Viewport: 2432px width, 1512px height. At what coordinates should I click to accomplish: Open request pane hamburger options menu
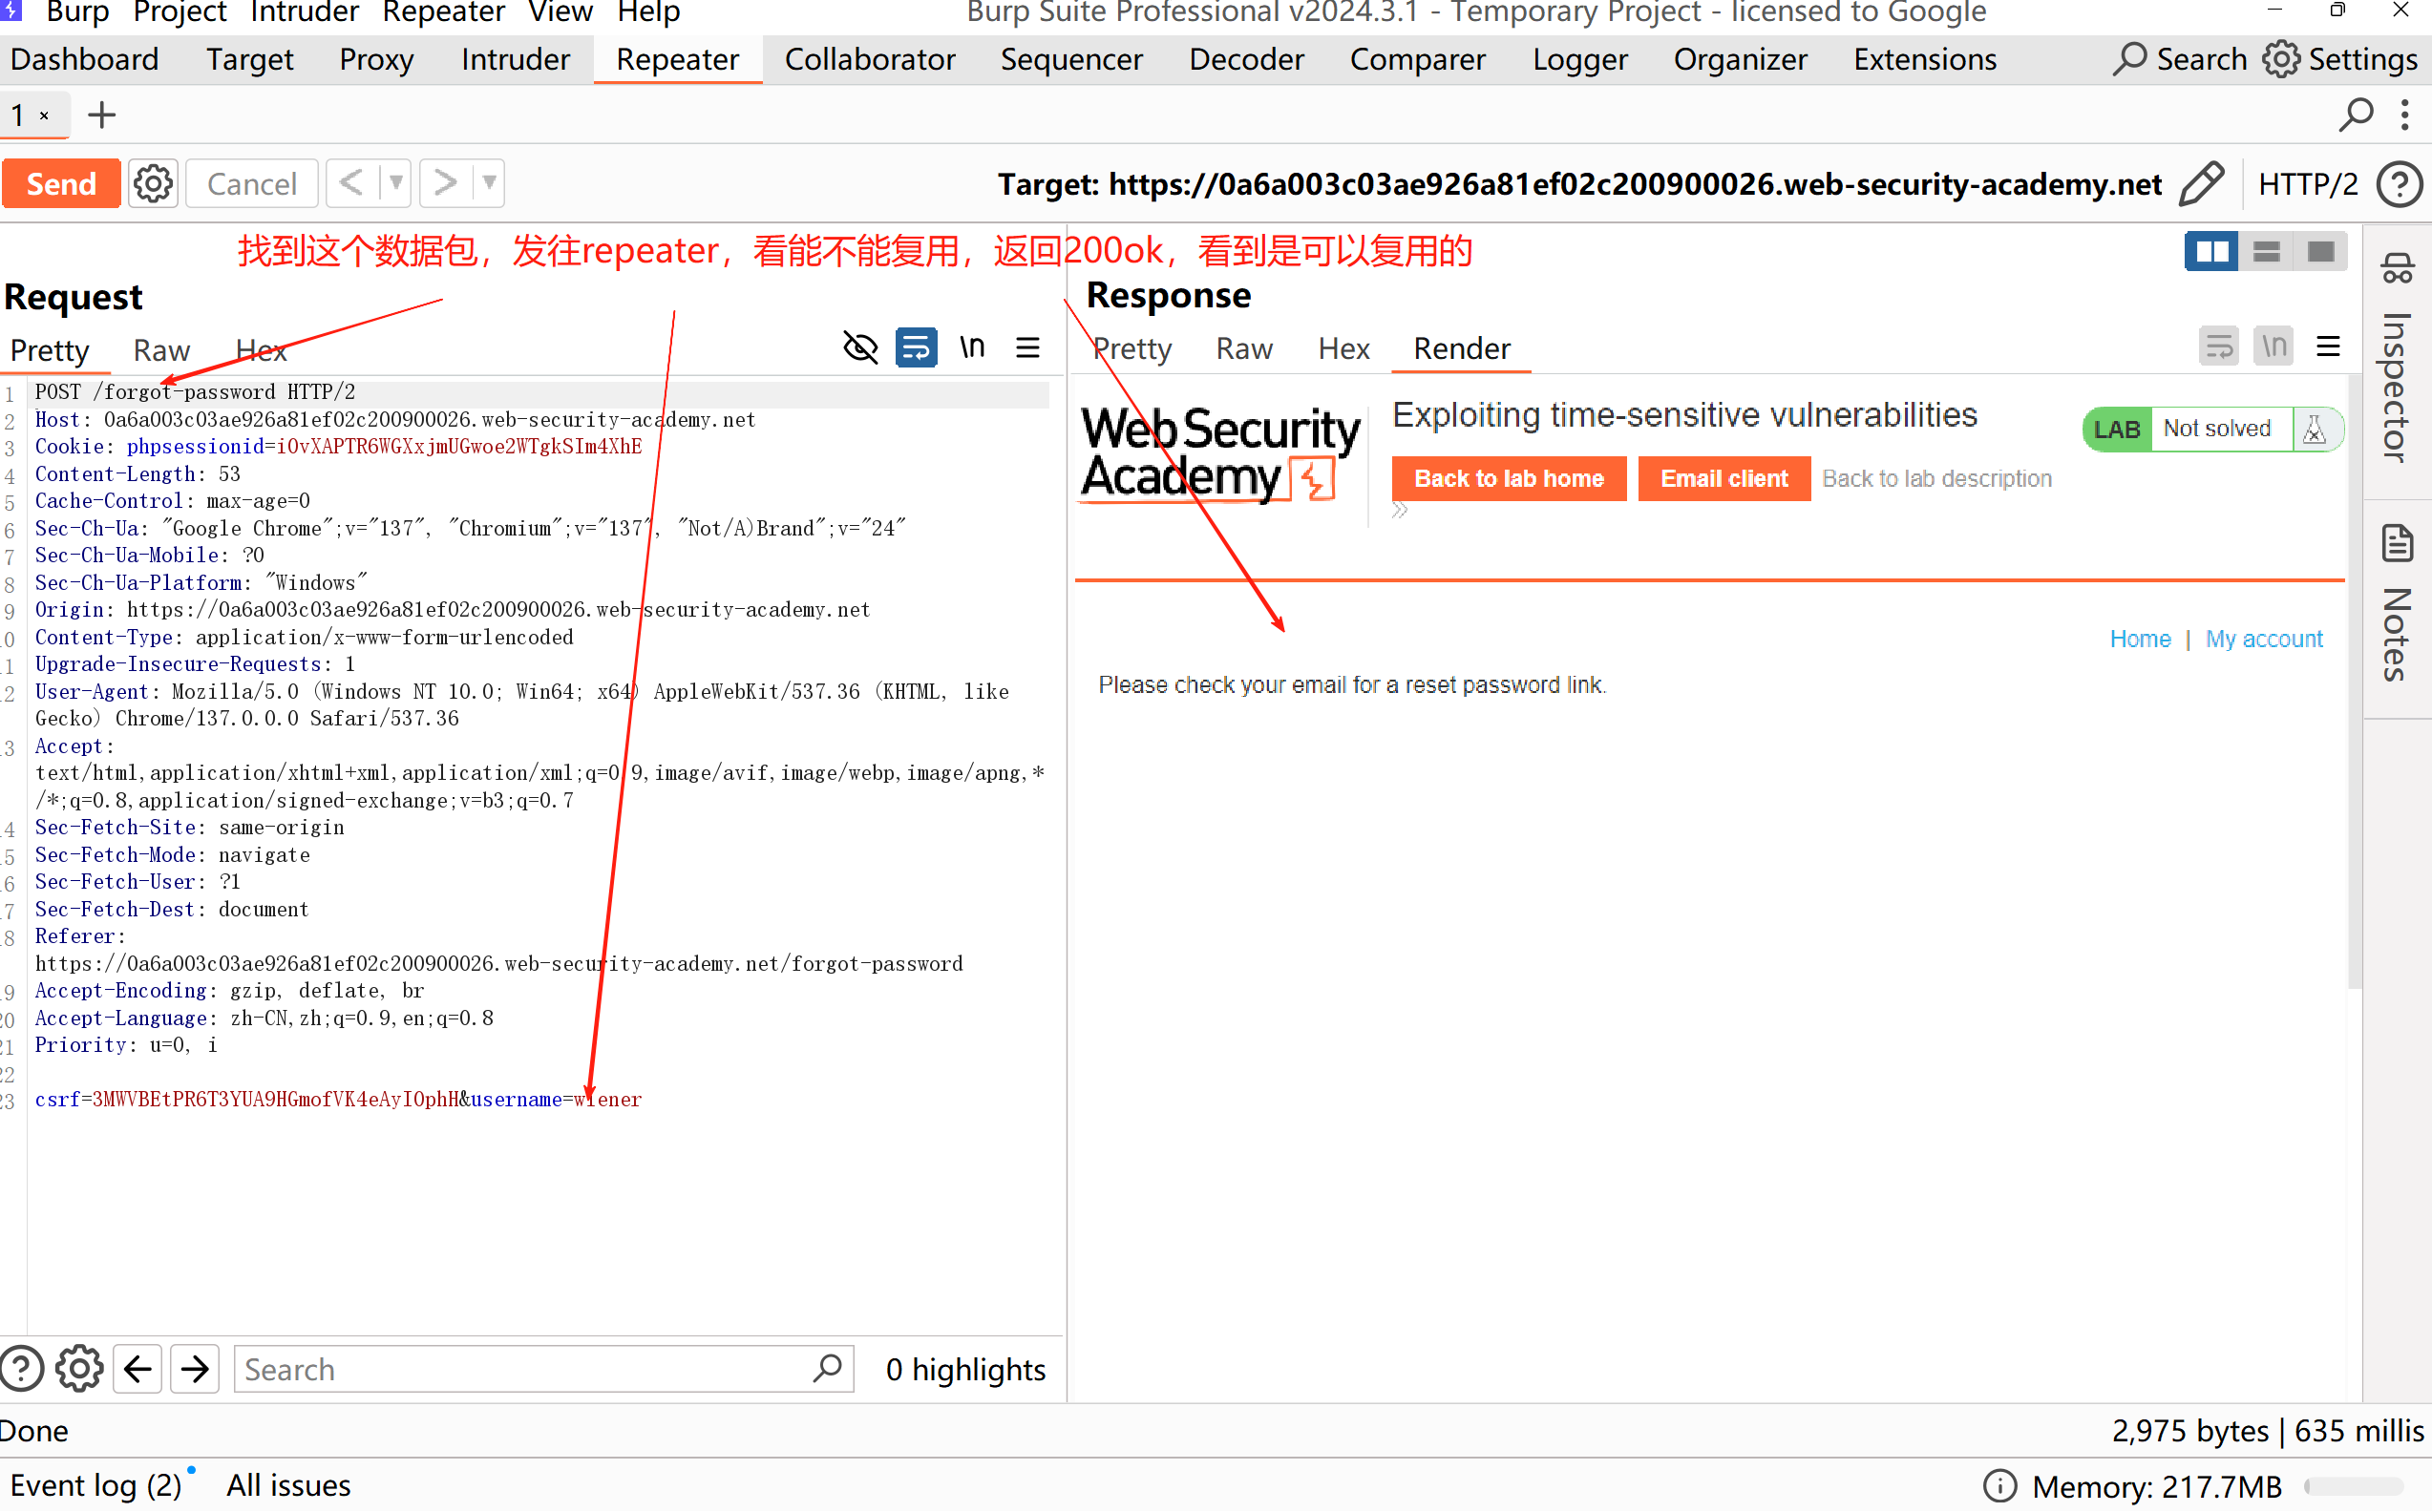click(1027, 348)
